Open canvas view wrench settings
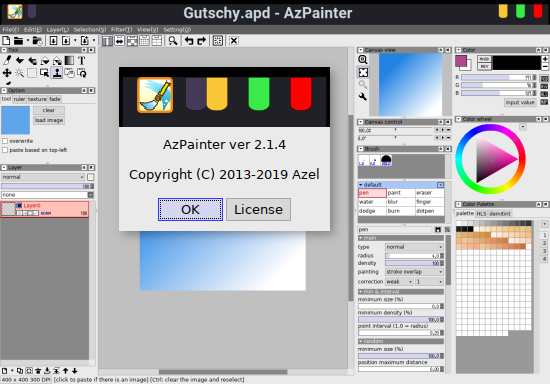 (x=363, y=97)
